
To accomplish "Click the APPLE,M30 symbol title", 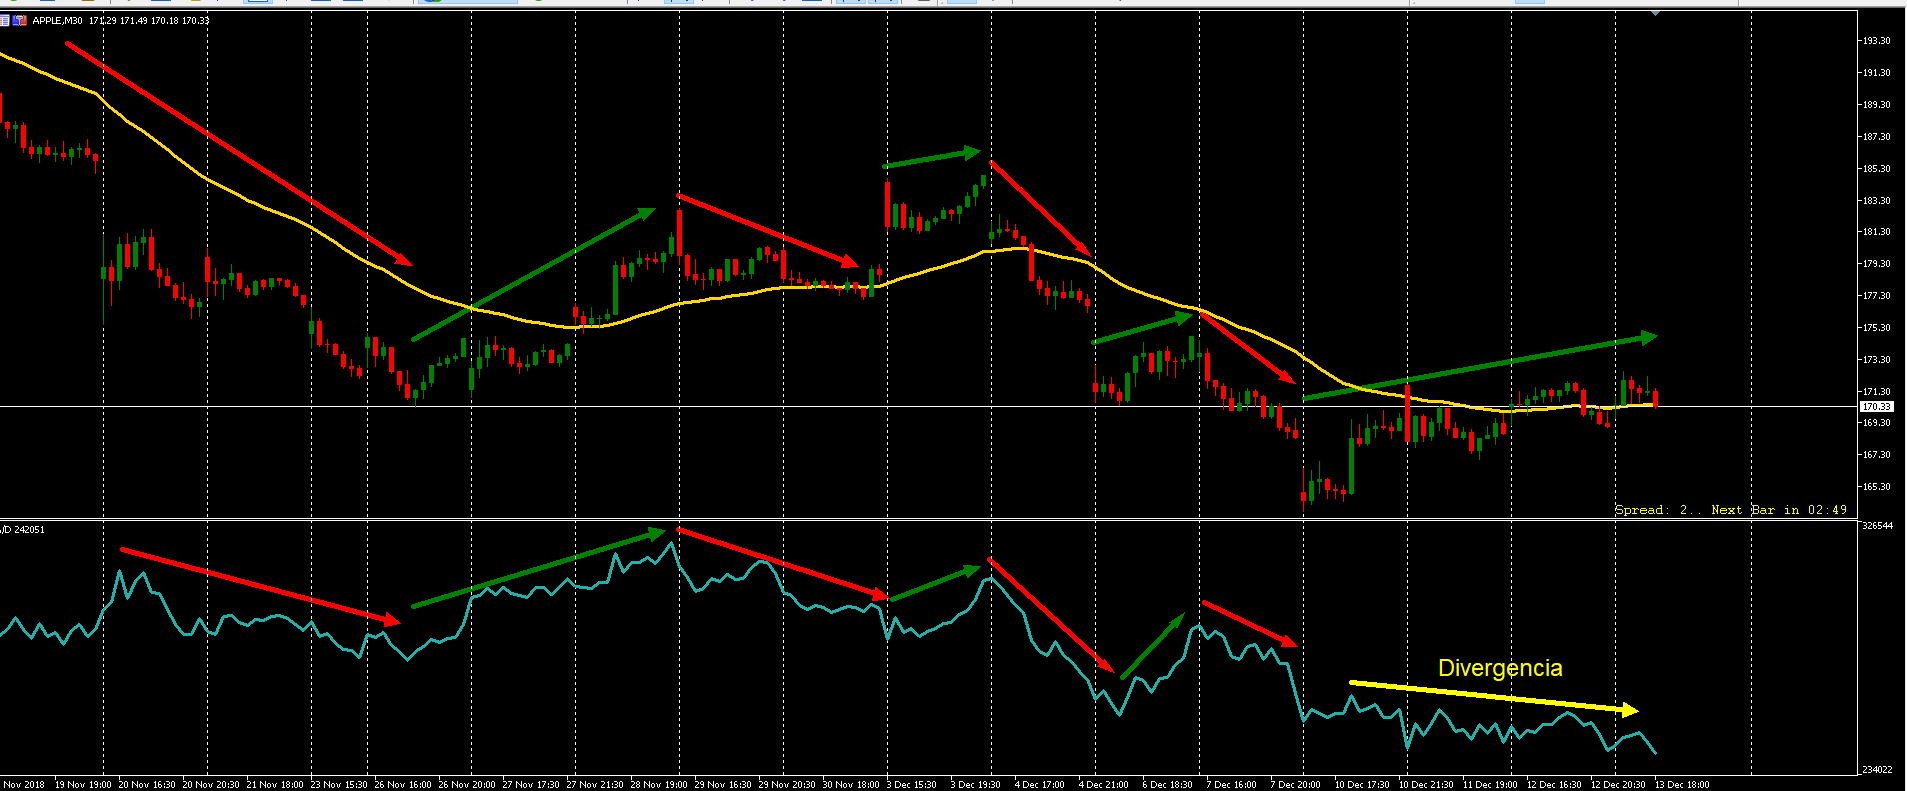I will (x=58, y=20).
